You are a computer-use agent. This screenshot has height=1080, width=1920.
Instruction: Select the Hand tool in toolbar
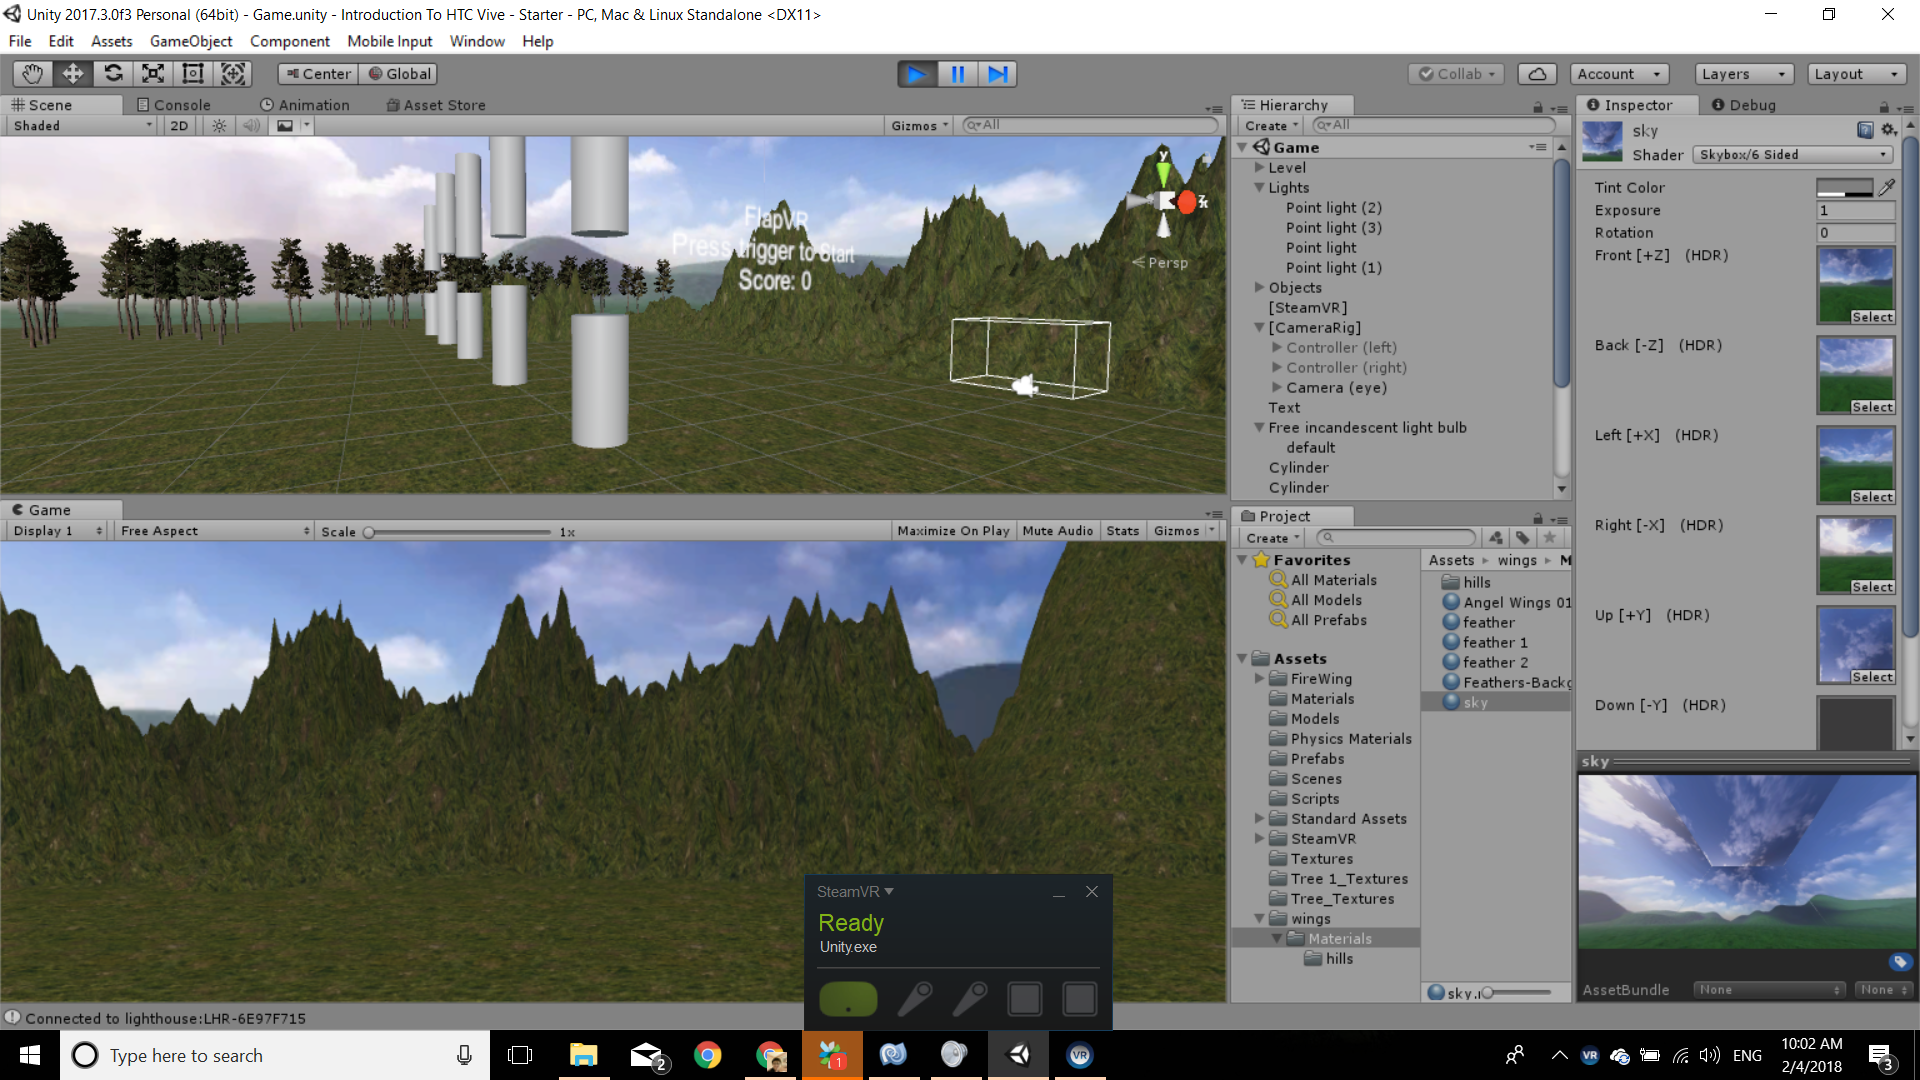[32, 74]
